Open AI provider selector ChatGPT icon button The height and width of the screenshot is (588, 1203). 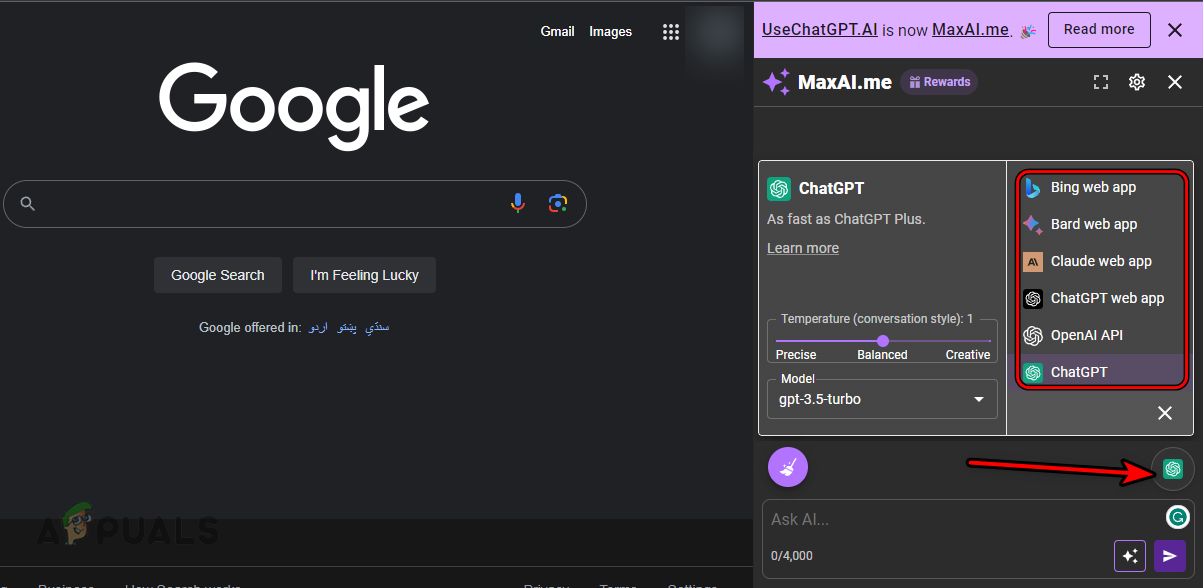(x=1173, y=468)
